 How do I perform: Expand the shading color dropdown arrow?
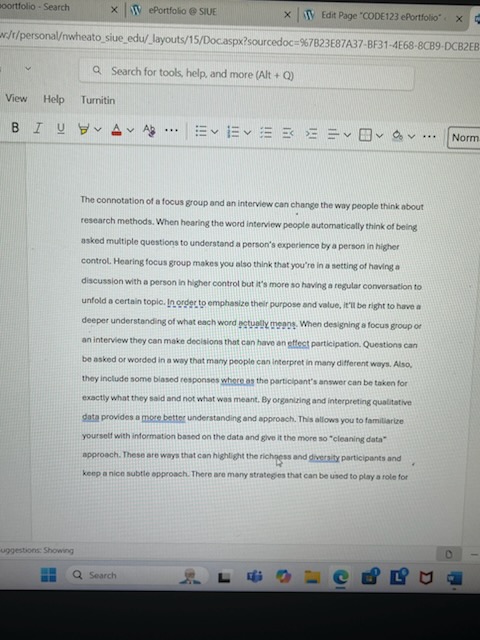click(x=411, y=136)
